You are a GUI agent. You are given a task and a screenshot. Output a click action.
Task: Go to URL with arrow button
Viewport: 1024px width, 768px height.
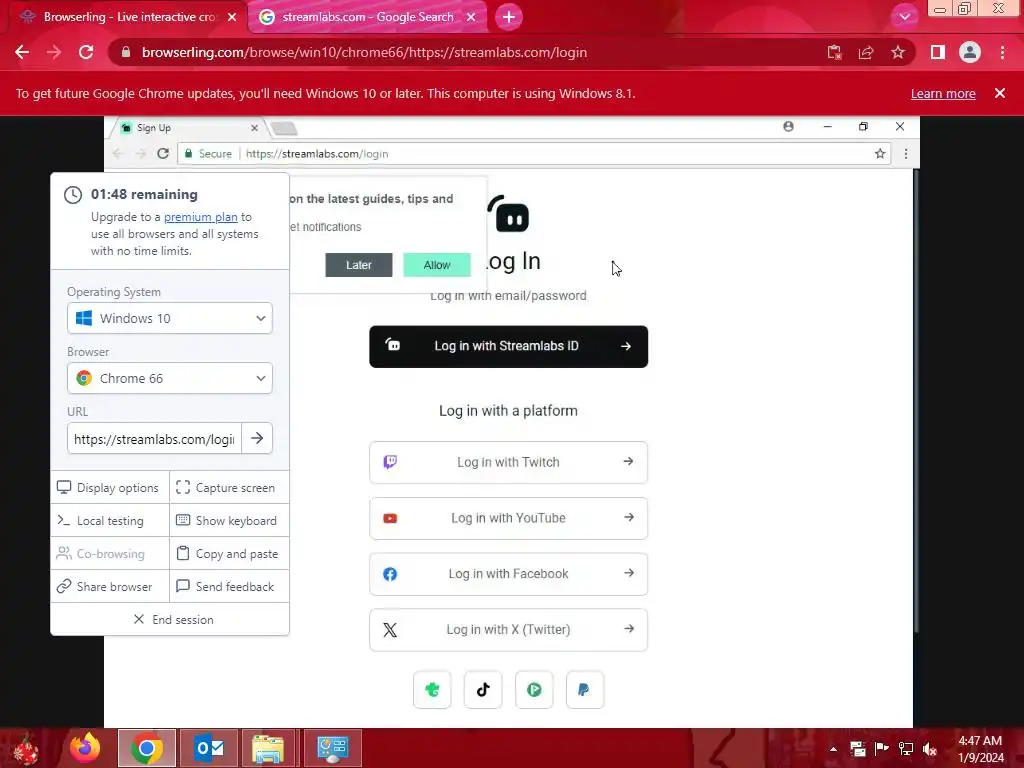257,438
